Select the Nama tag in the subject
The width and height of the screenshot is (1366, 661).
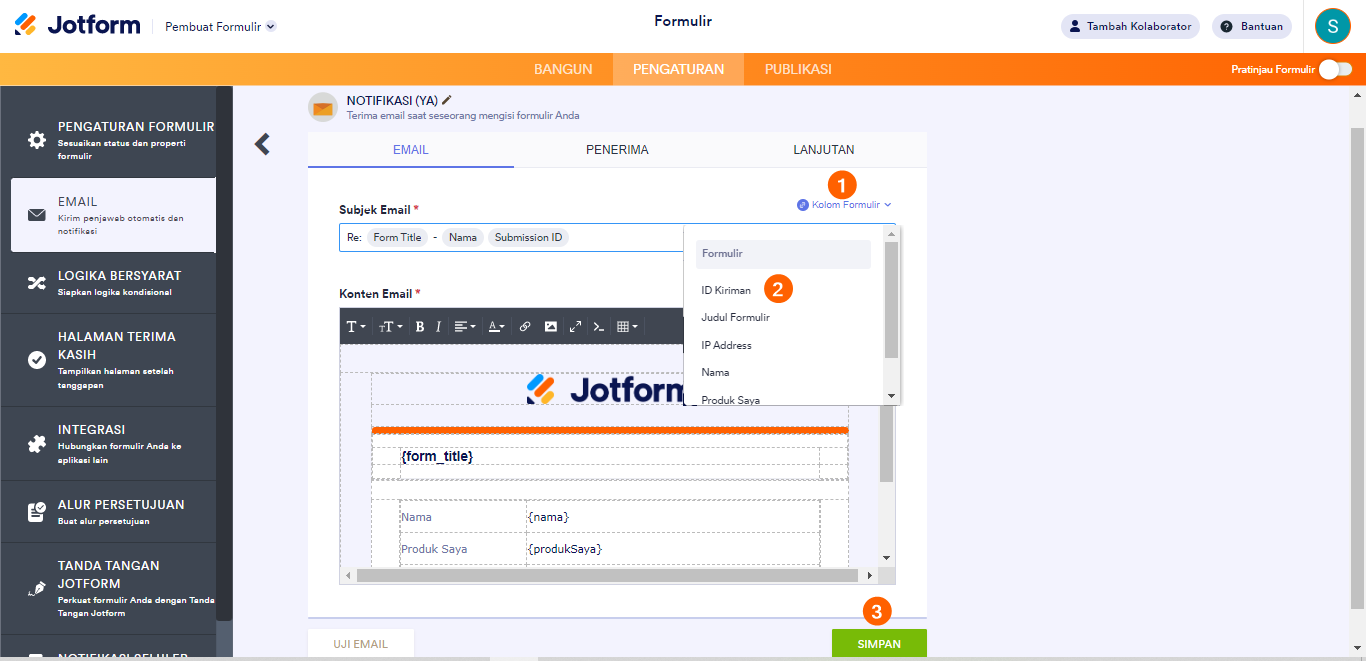point(463,237)
